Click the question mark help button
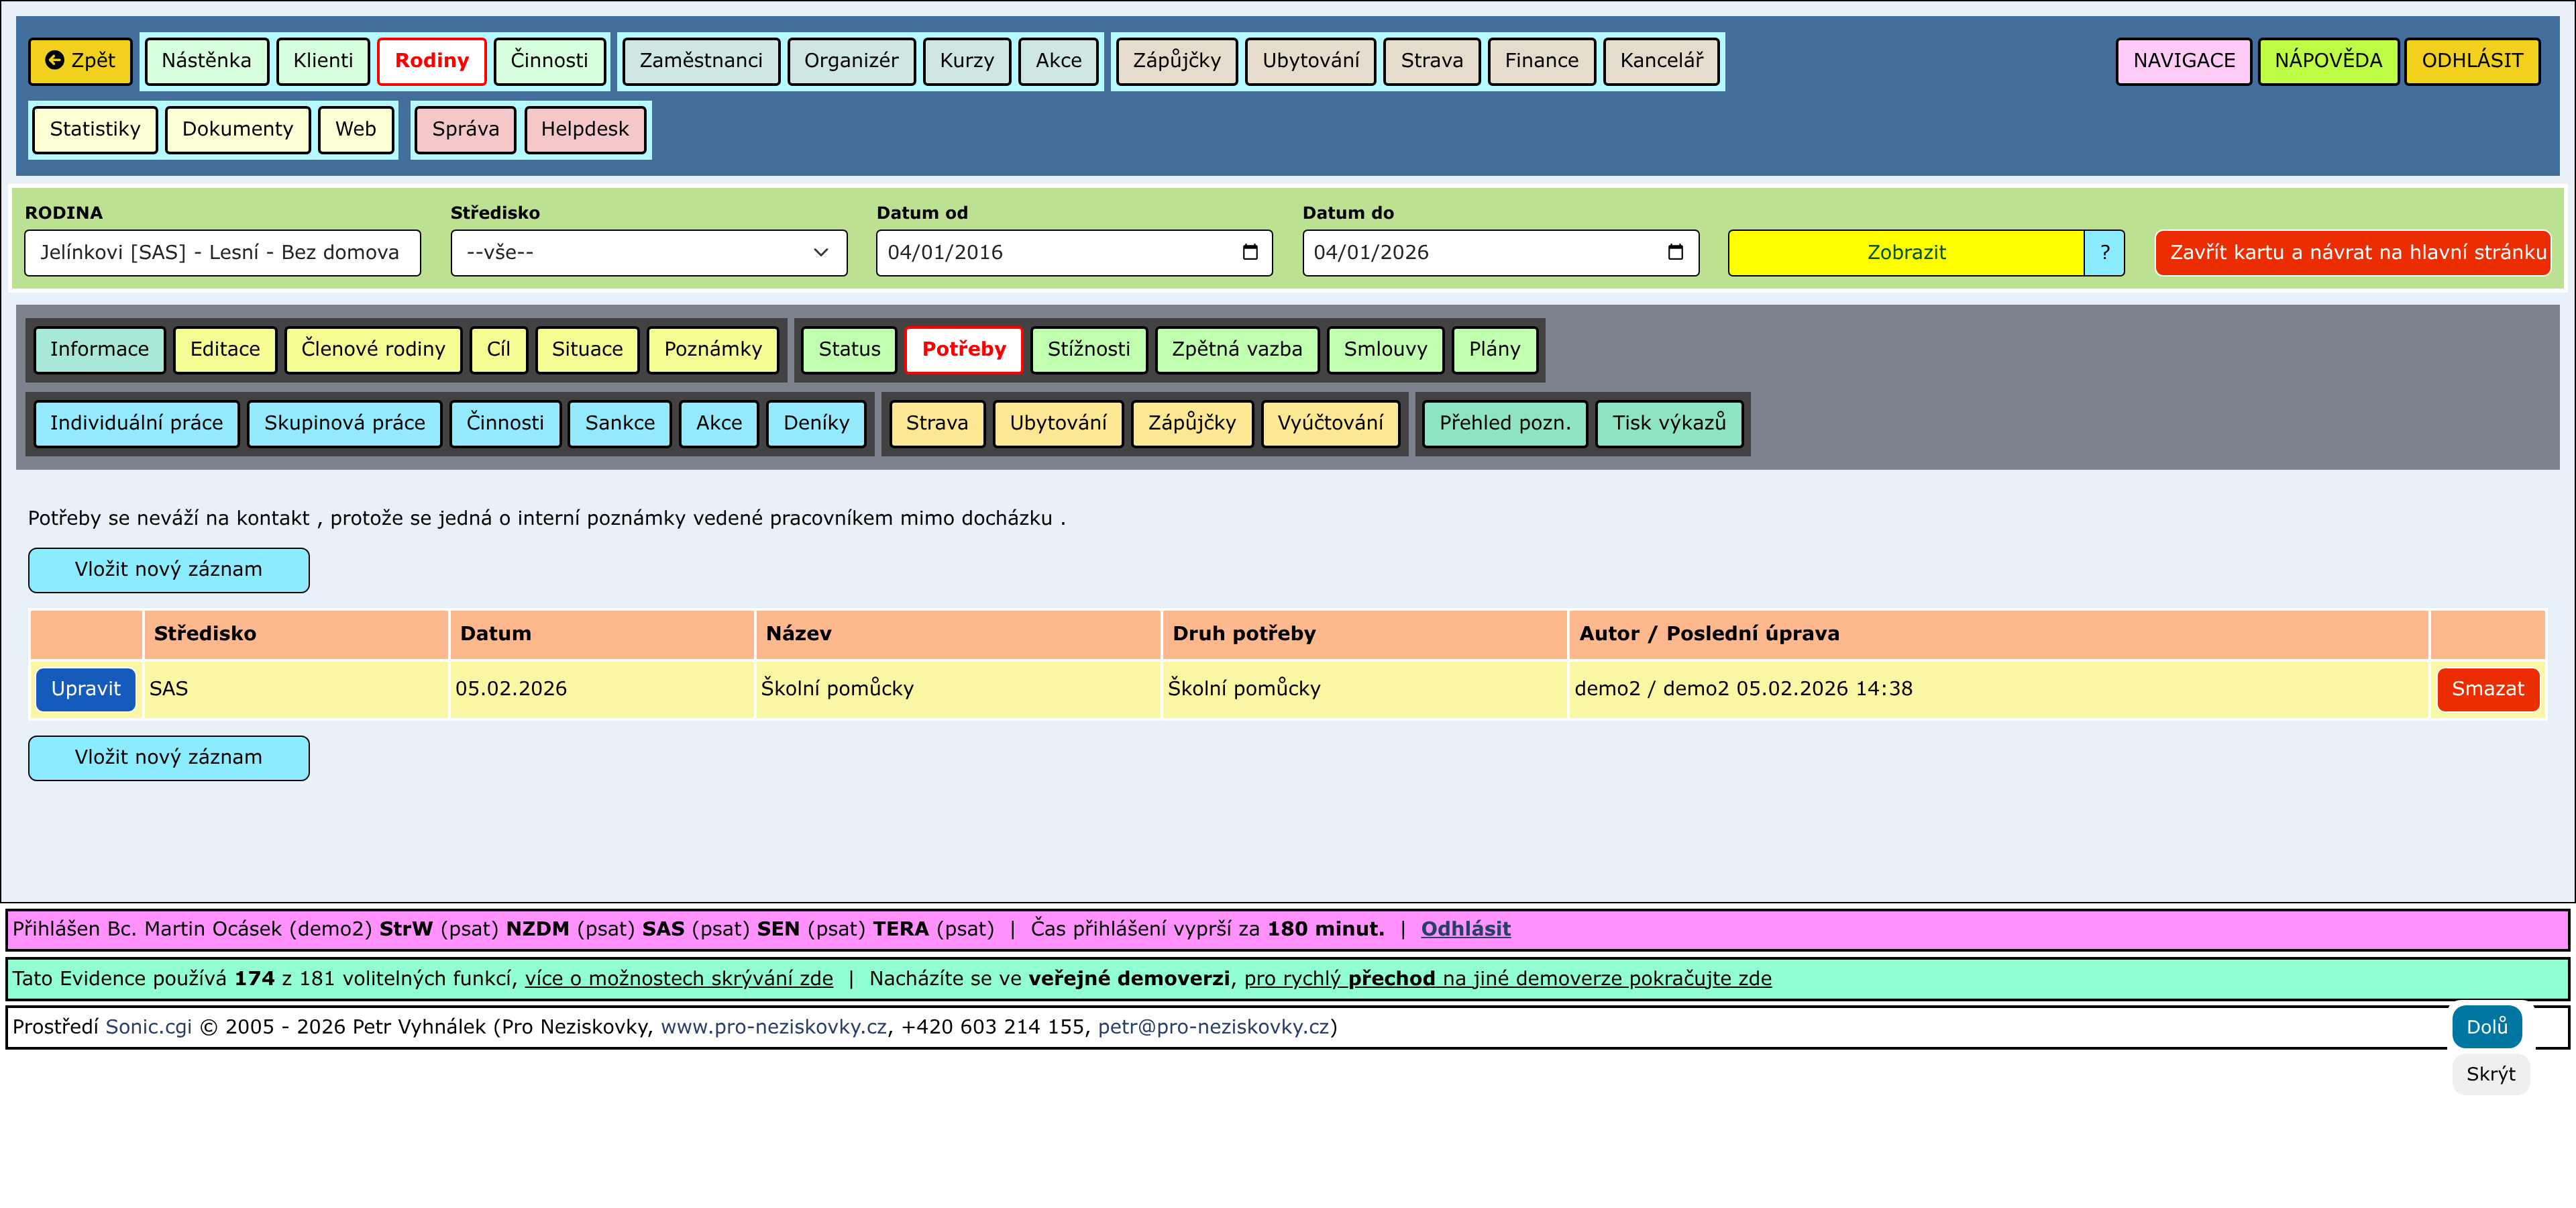Screen dimensions: 2576x1208 2104,253
